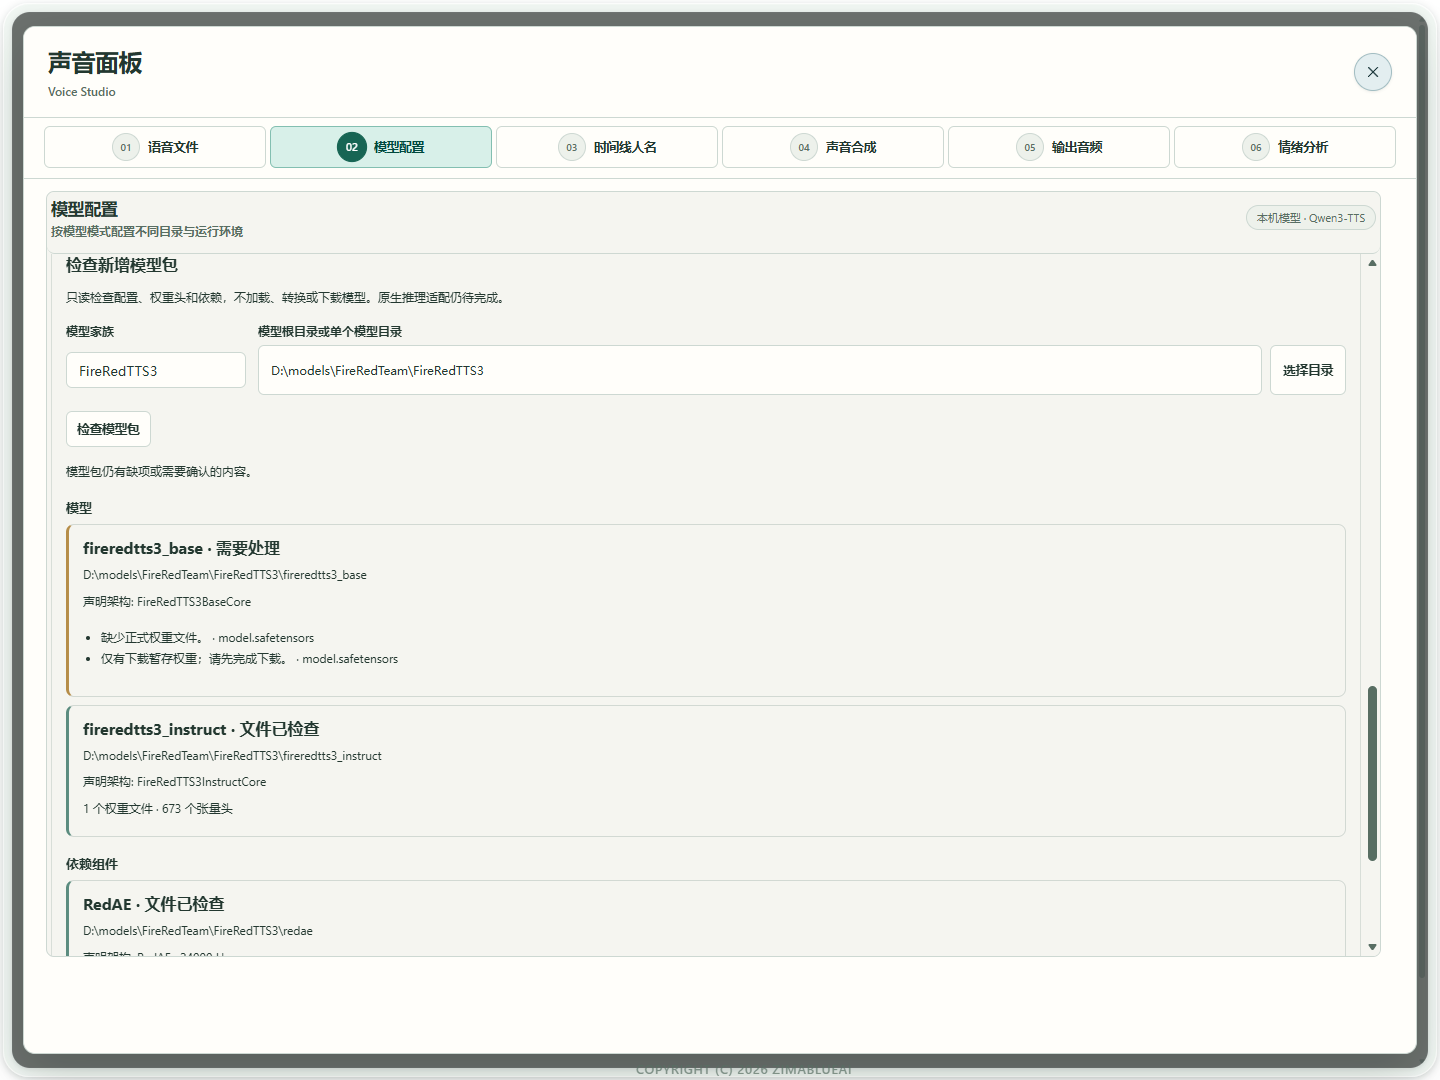1440x1080 pixels.
Task: Click the scrollbar up arrow
Action: pyautogui.click(x=1372, y=263)
